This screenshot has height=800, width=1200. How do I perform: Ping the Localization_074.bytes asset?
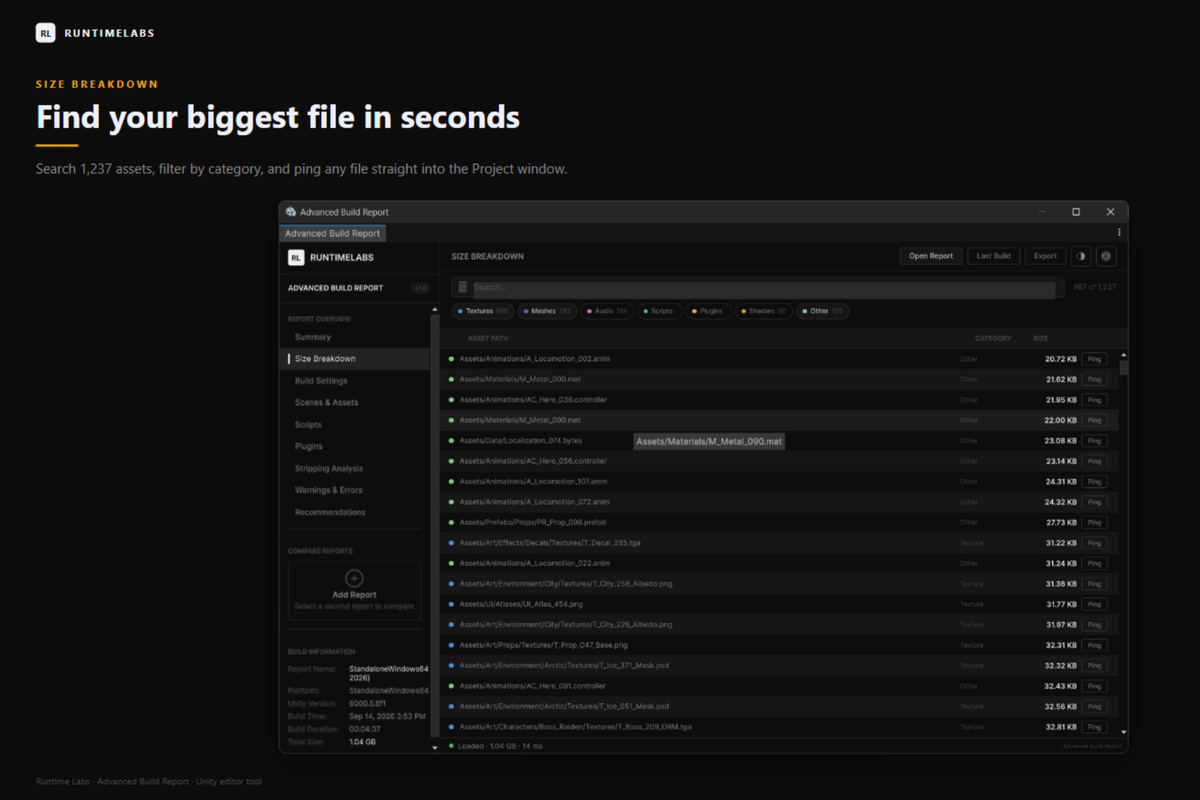(1095, 441)
